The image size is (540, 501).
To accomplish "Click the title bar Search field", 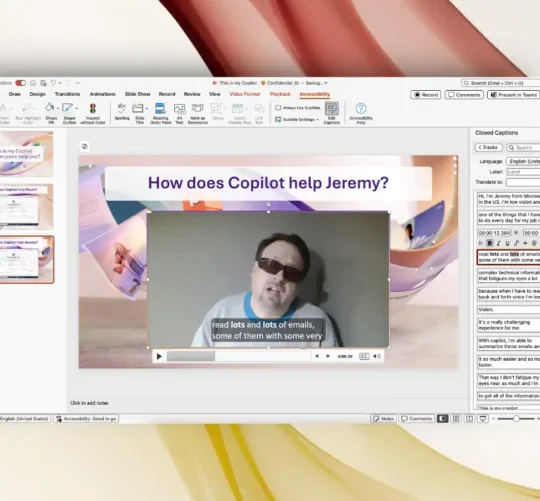I will (500, 83).
